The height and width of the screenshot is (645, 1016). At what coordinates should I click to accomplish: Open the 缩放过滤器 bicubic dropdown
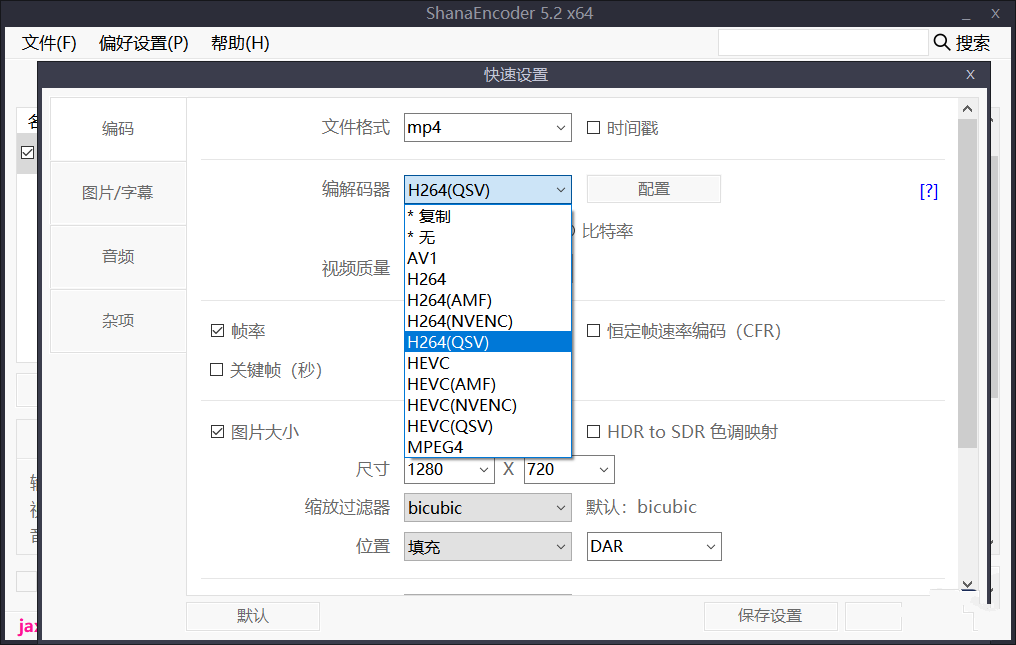(487, 508)
